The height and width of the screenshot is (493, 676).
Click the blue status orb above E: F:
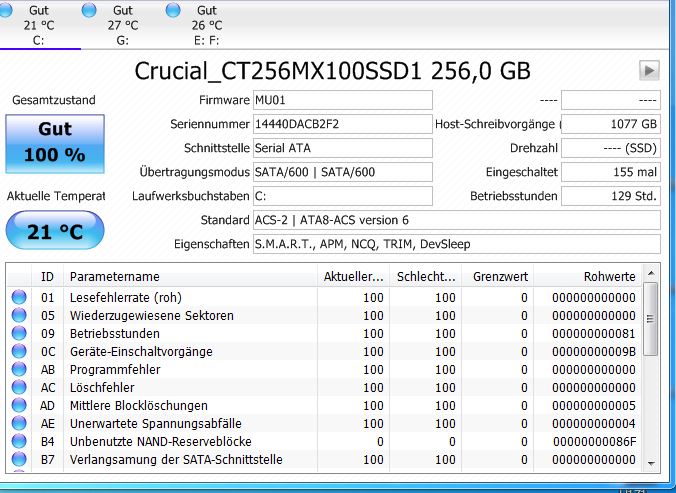click(x=173, y=9)
